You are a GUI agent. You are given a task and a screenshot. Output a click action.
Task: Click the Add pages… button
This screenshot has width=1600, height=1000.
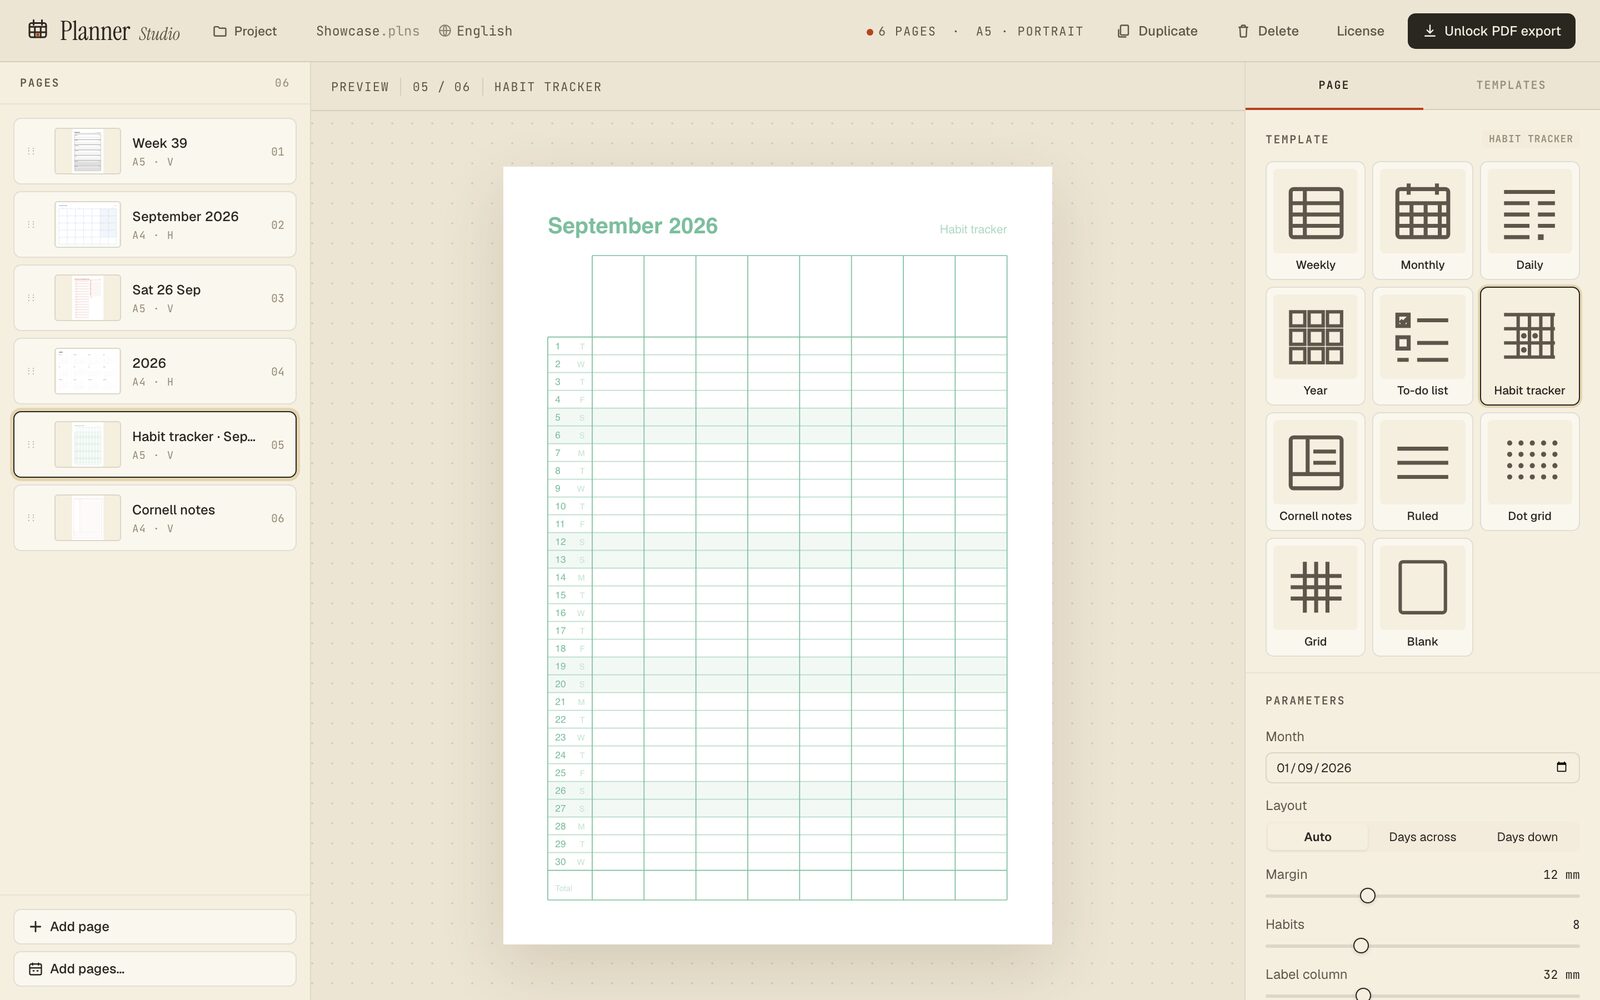(155, 968)
